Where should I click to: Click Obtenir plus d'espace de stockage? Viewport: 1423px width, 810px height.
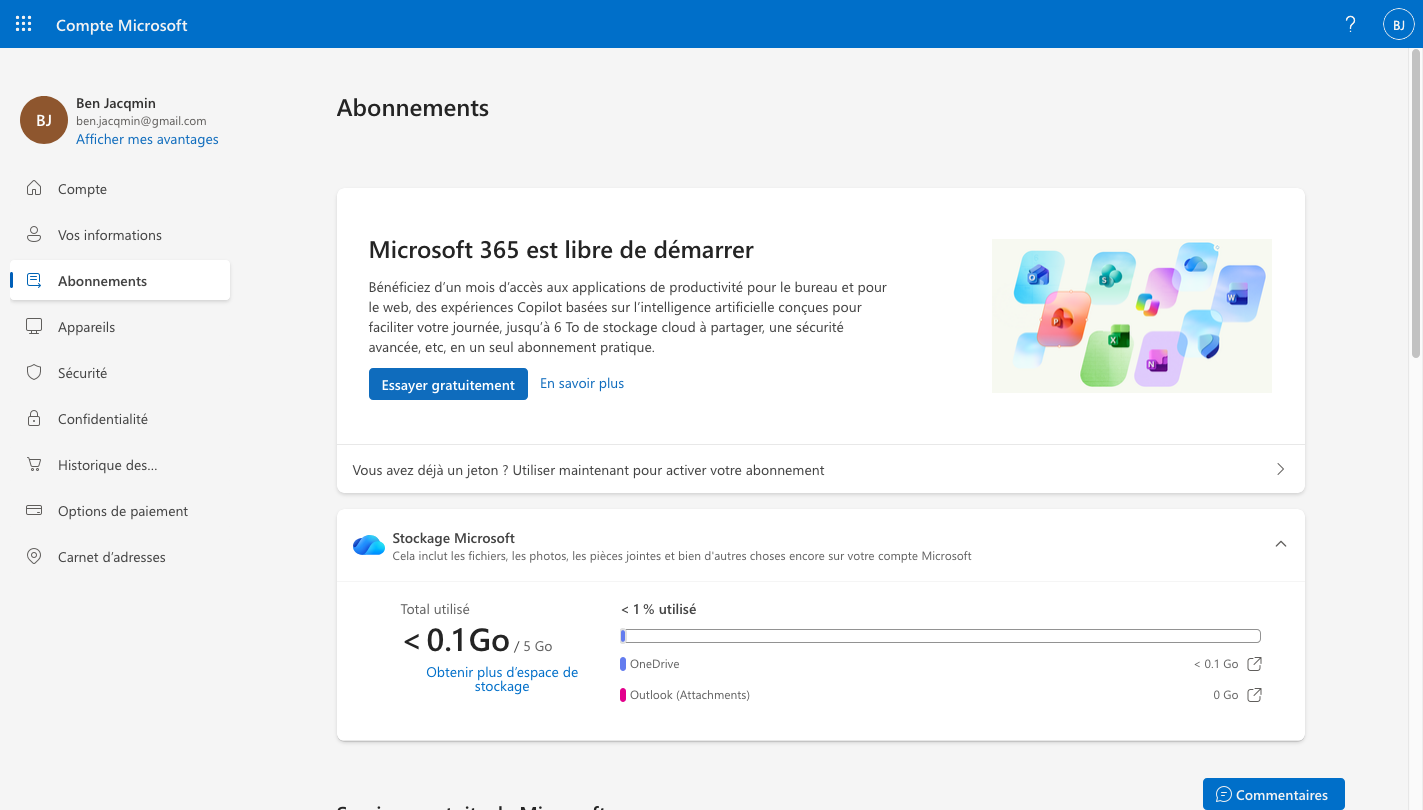click(502, 679)
